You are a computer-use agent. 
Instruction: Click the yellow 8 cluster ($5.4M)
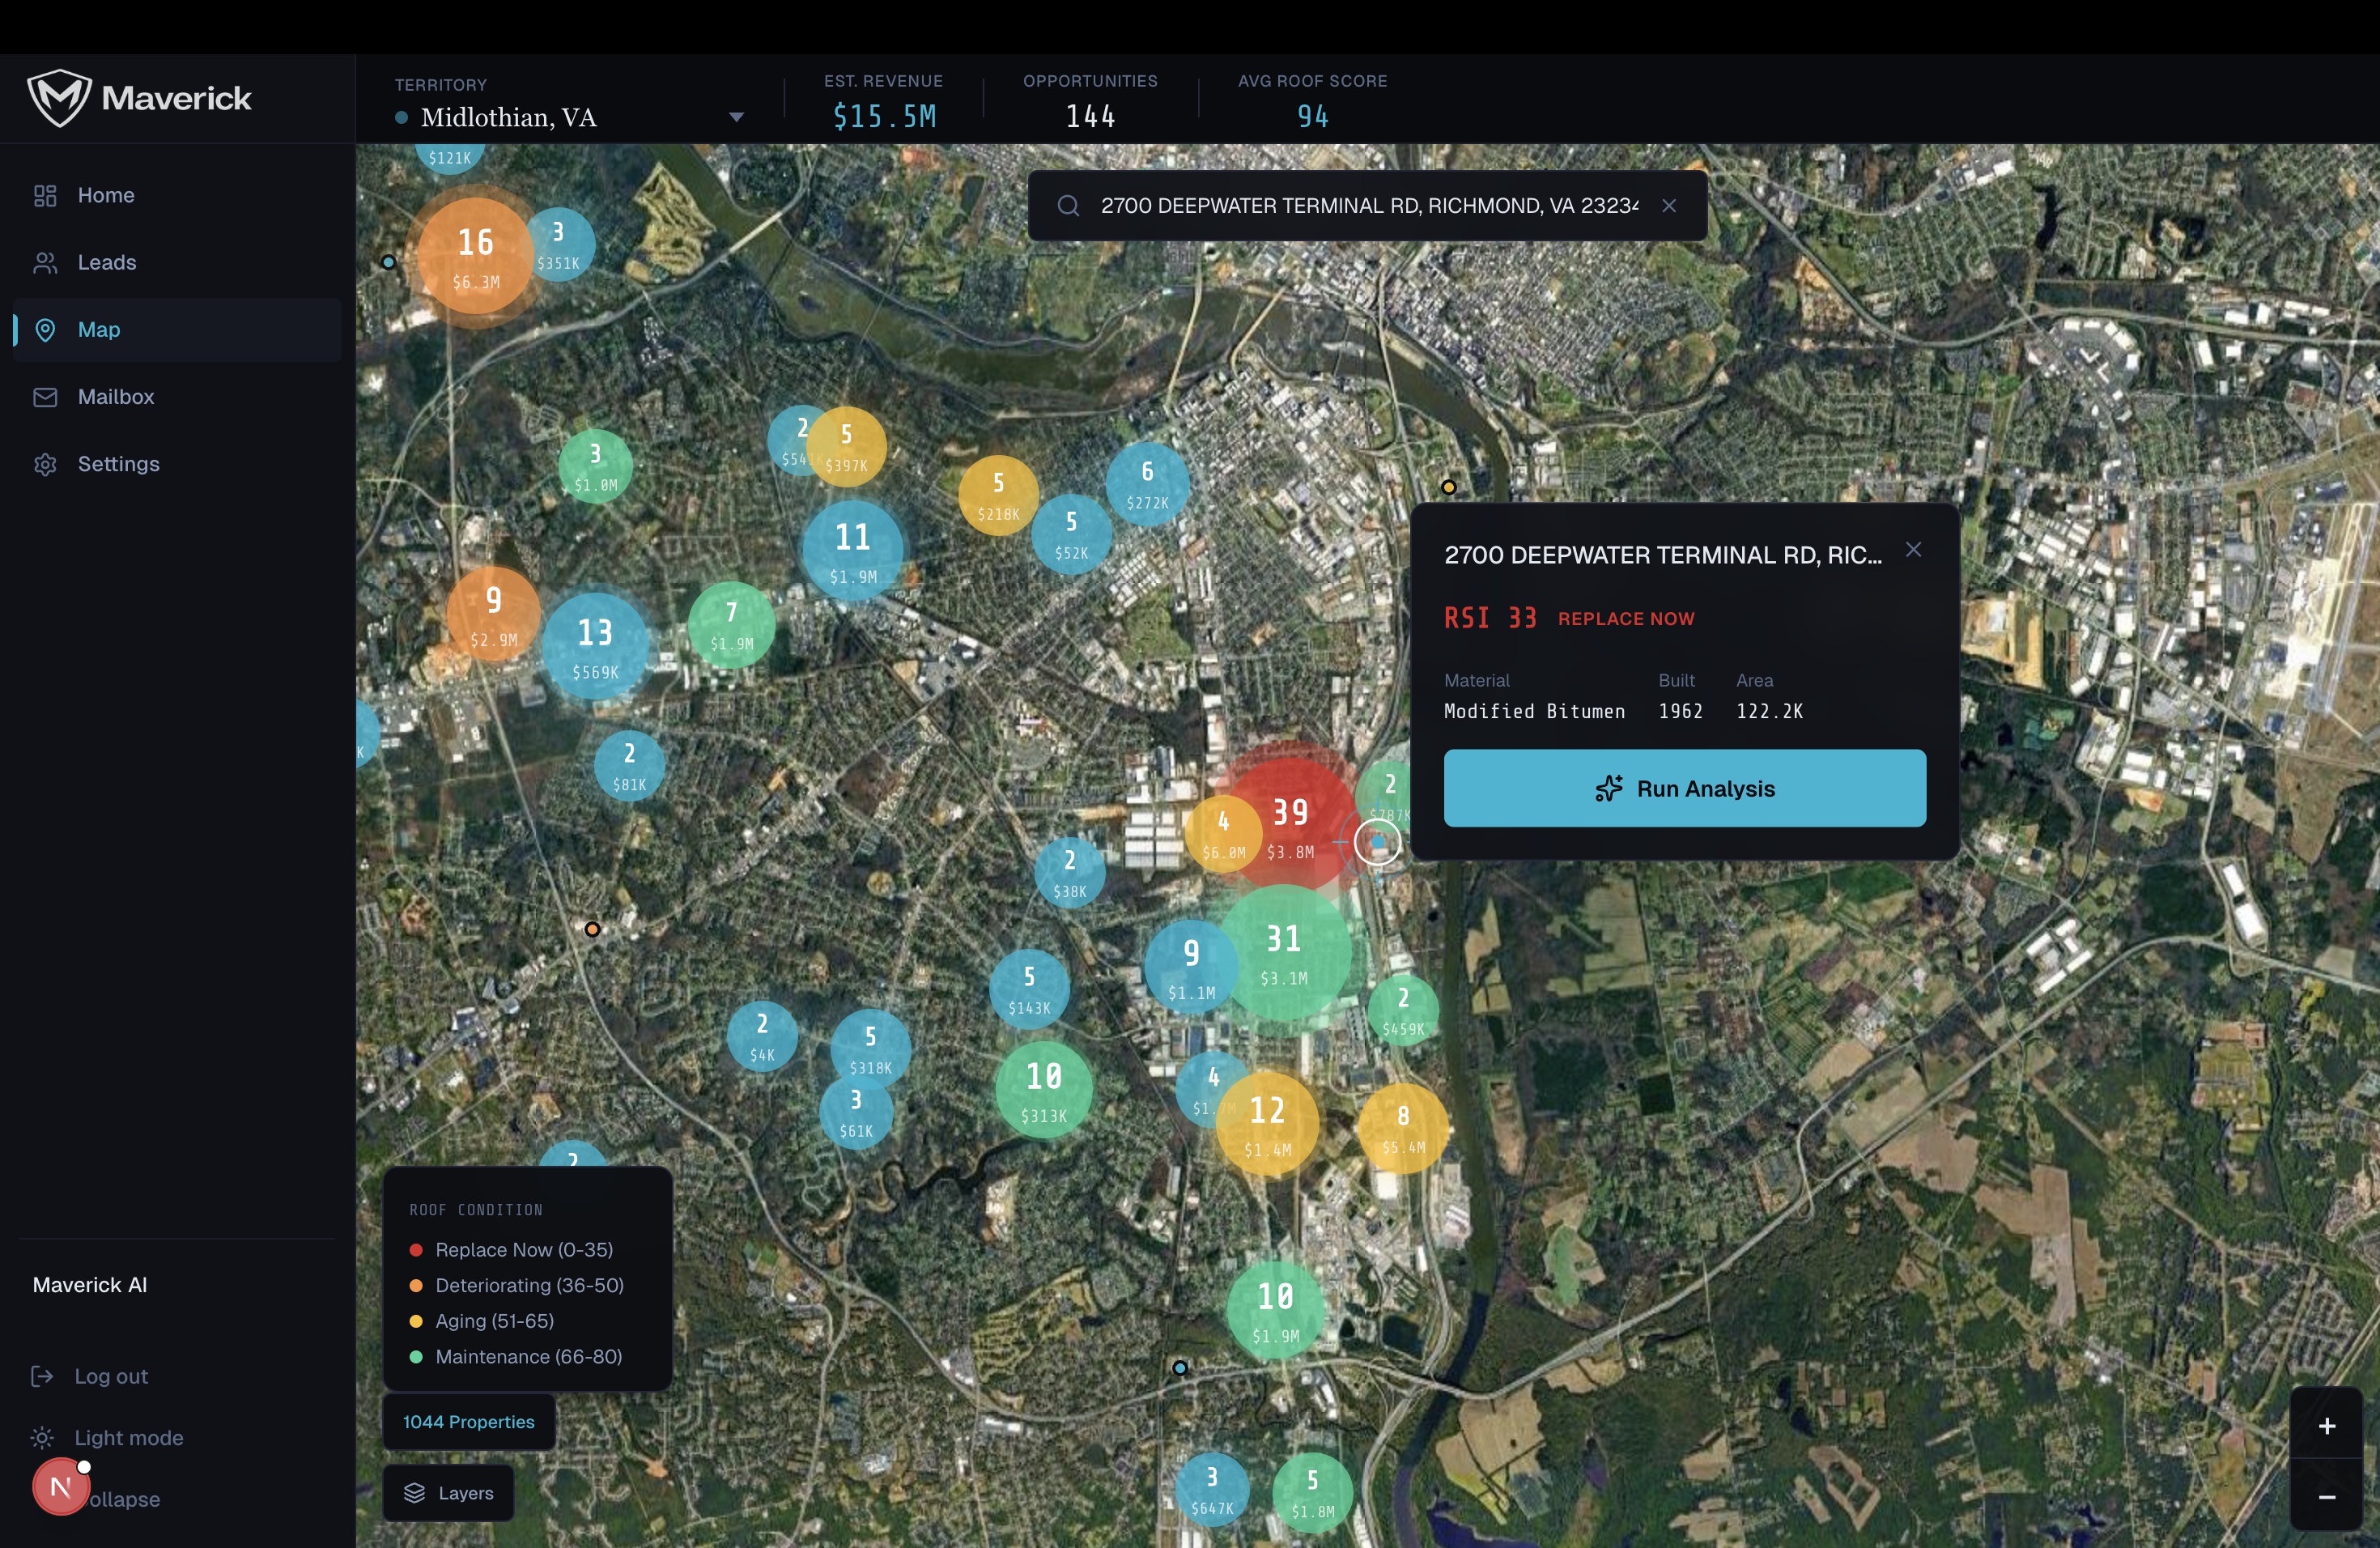click(1403, 1129)
